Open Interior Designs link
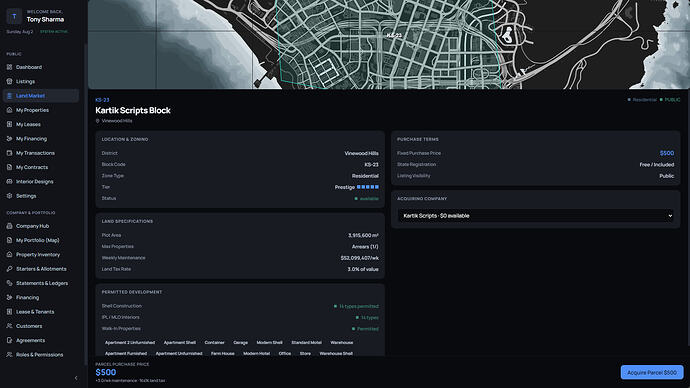 coord(40,182)
